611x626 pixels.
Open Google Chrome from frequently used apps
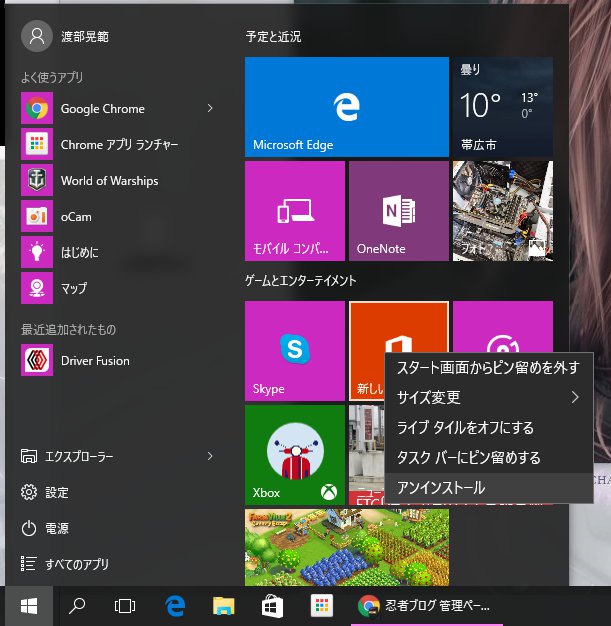coord(118,108)
